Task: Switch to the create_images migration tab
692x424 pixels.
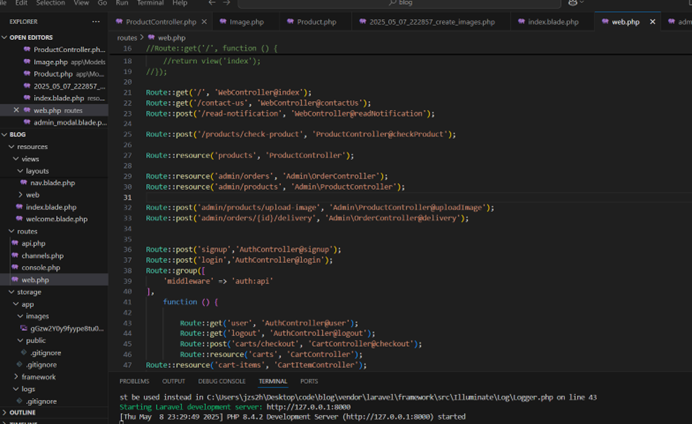Action: click(x=432, y=22)
